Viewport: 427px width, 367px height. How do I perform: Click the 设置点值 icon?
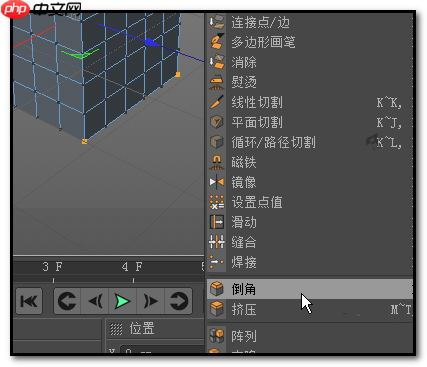coord(217,202)
